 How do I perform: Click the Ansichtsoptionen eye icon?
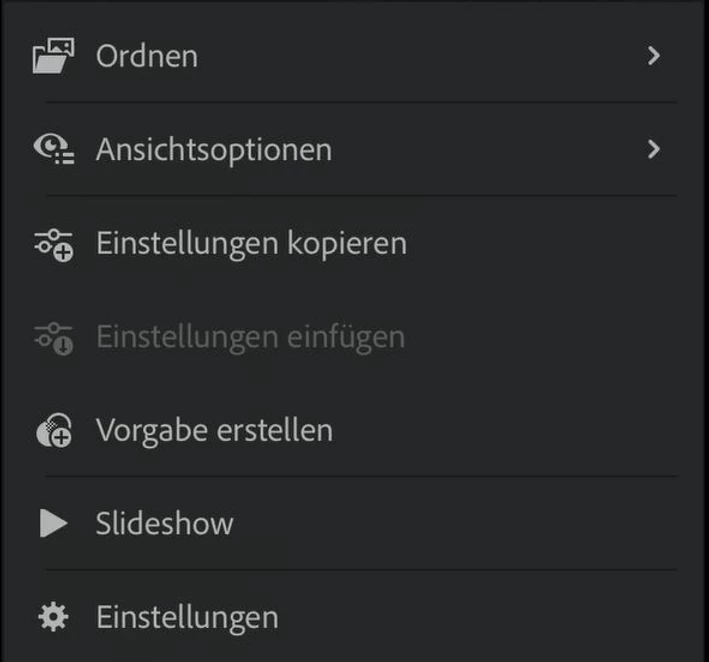click(x=53, y=150)
